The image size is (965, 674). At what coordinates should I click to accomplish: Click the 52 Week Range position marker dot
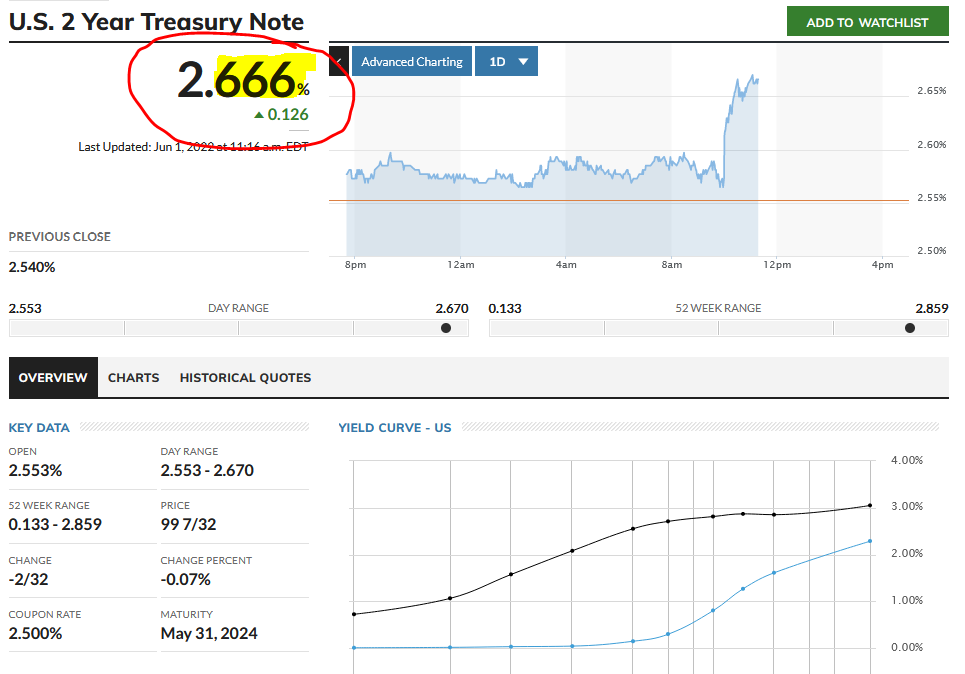point(910,328)
